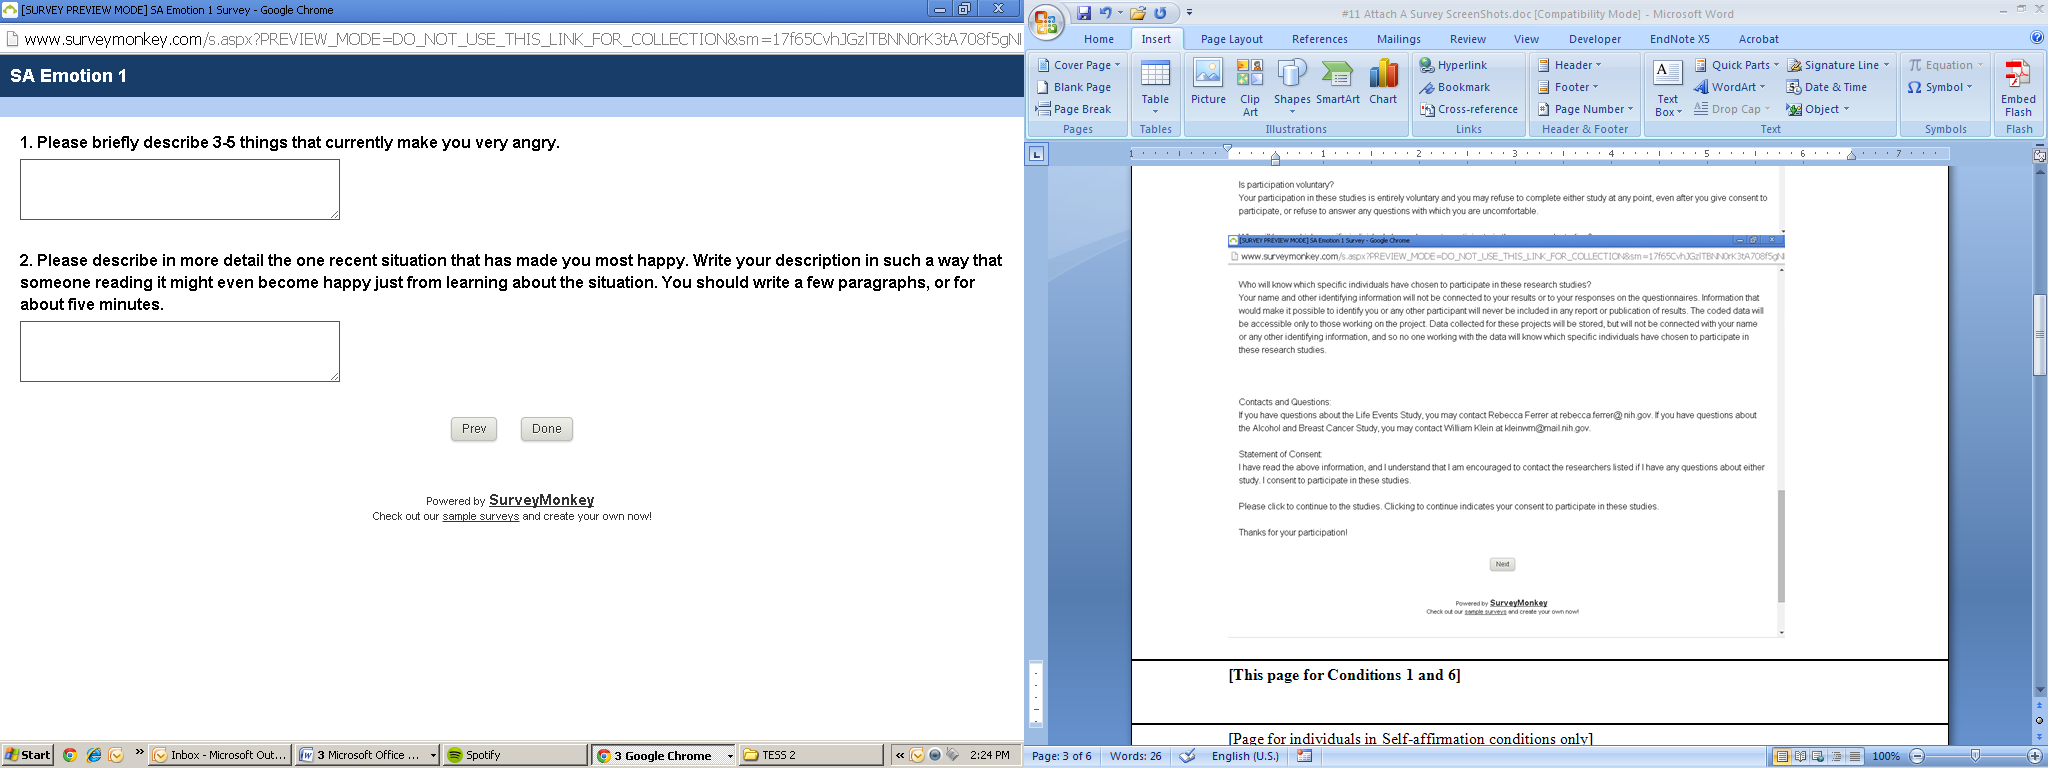Click the Prev button in the survey
Image resolution: width=2048 pixels, height=768 pixels.
pos(474,429)
